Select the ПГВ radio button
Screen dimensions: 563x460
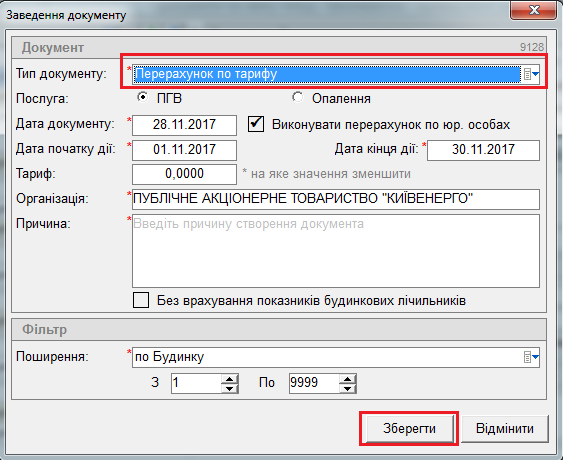click(x=143, y=97)
